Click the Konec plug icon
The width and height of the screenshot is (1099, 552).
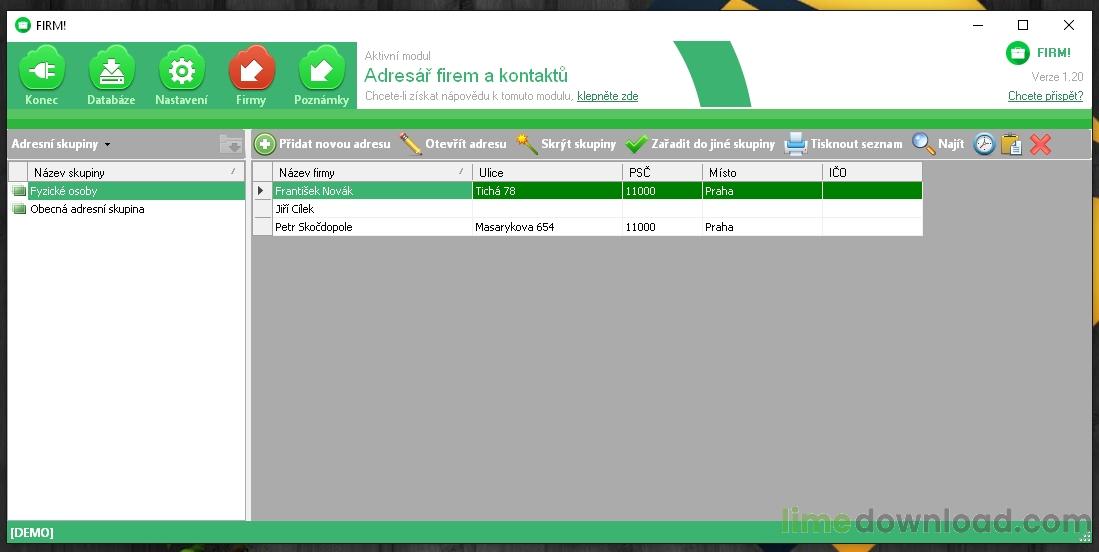41,69
